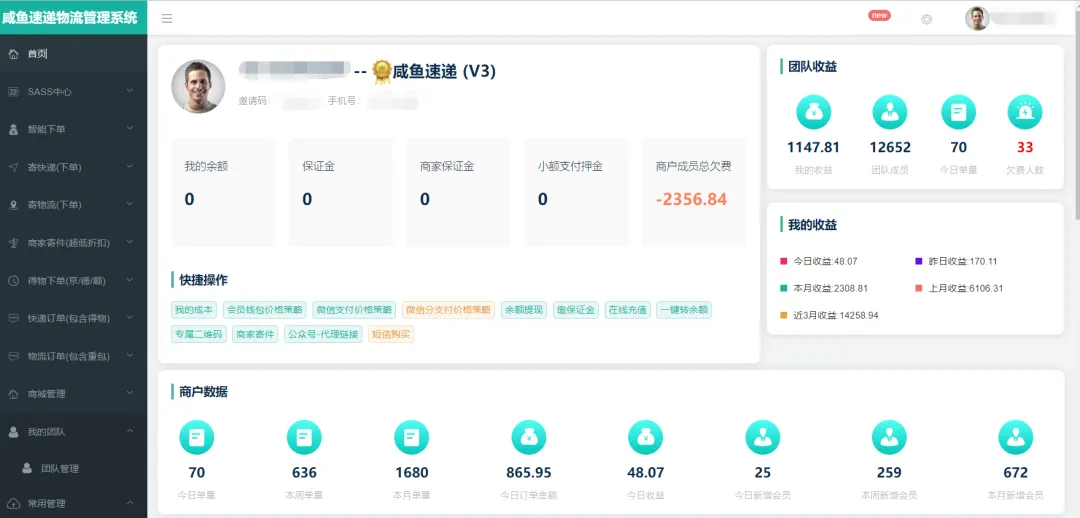Click the 今日单量 icon in 商户数据
Image resolution: width=1080 pixels, height=518 pixels.
(196, 437)
